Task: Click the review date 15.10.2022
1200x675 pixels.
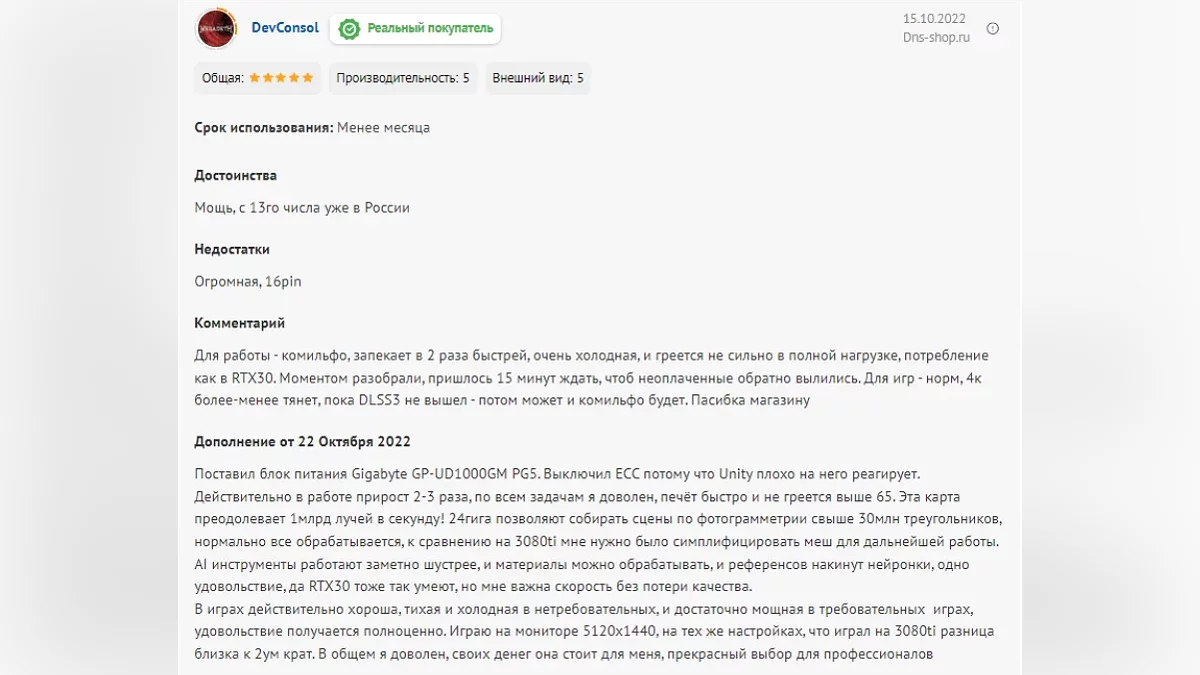Action: (934, 18)
